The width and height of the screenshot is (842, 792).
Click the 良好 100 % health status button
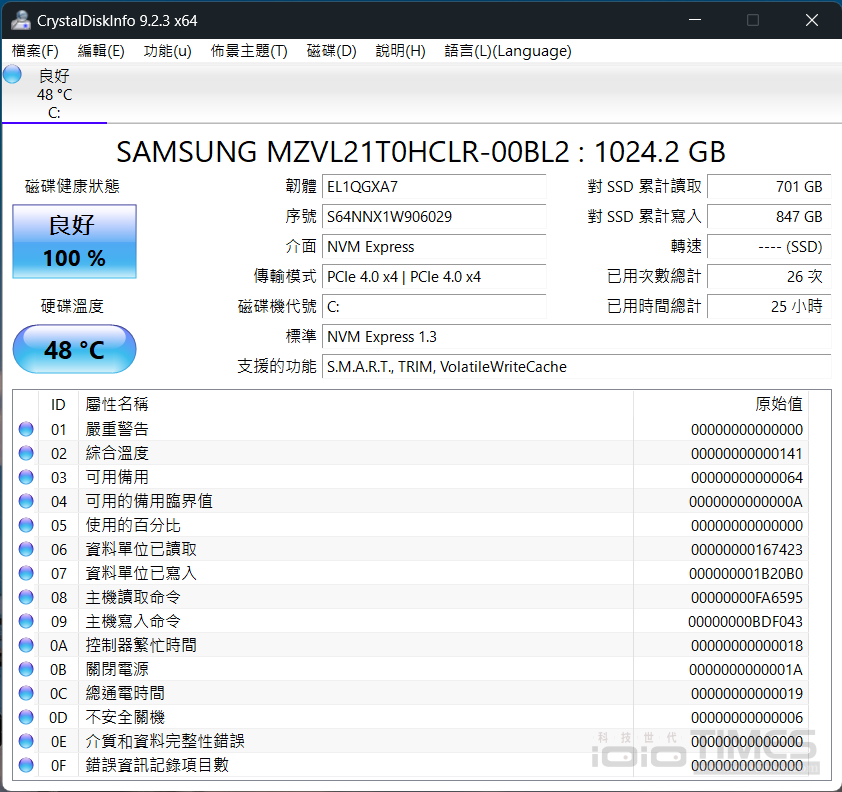point(75,242)
